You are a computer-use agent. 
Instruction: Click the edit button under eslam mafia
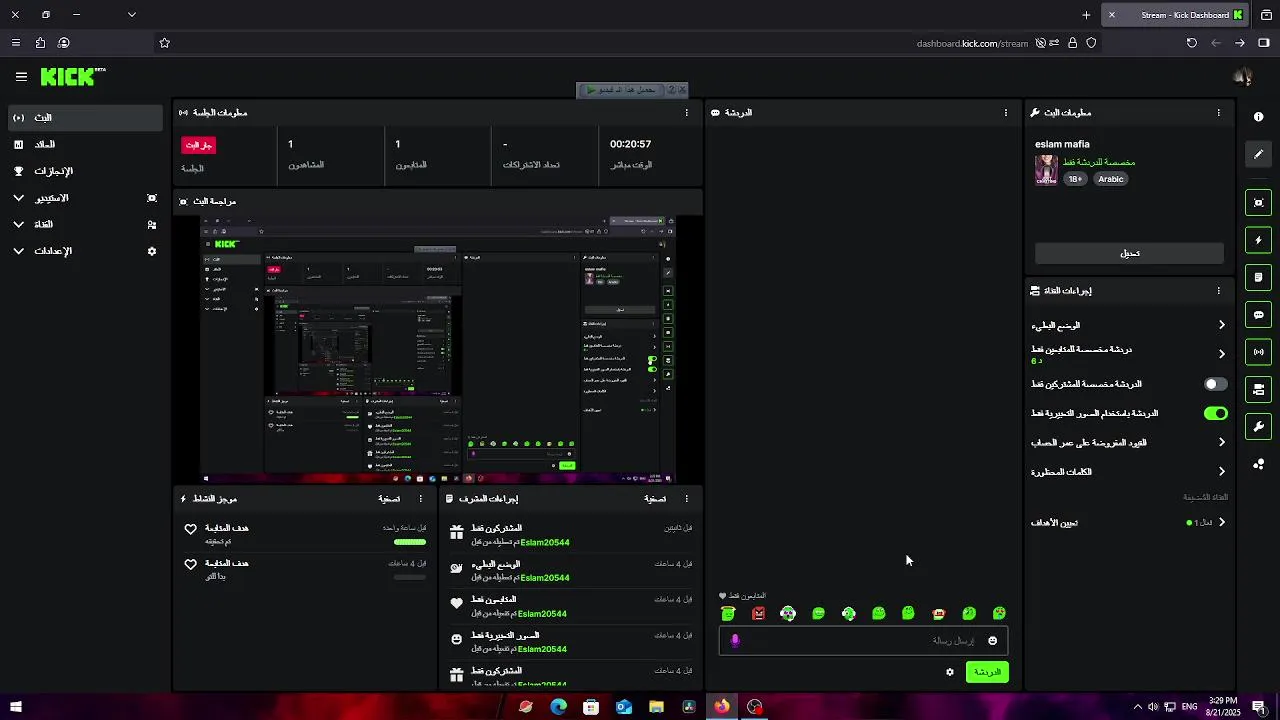click(1129, 253)
